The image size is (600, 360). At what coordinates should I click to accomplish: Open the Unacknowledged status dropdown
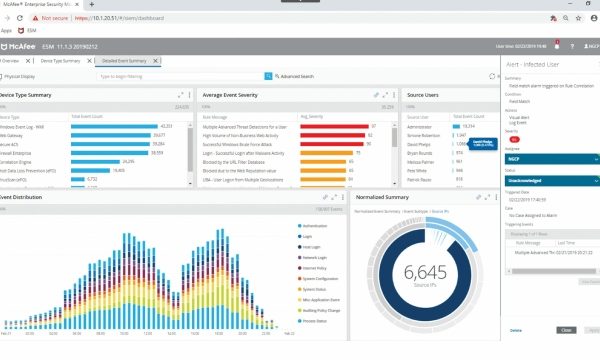coord(552,181)
